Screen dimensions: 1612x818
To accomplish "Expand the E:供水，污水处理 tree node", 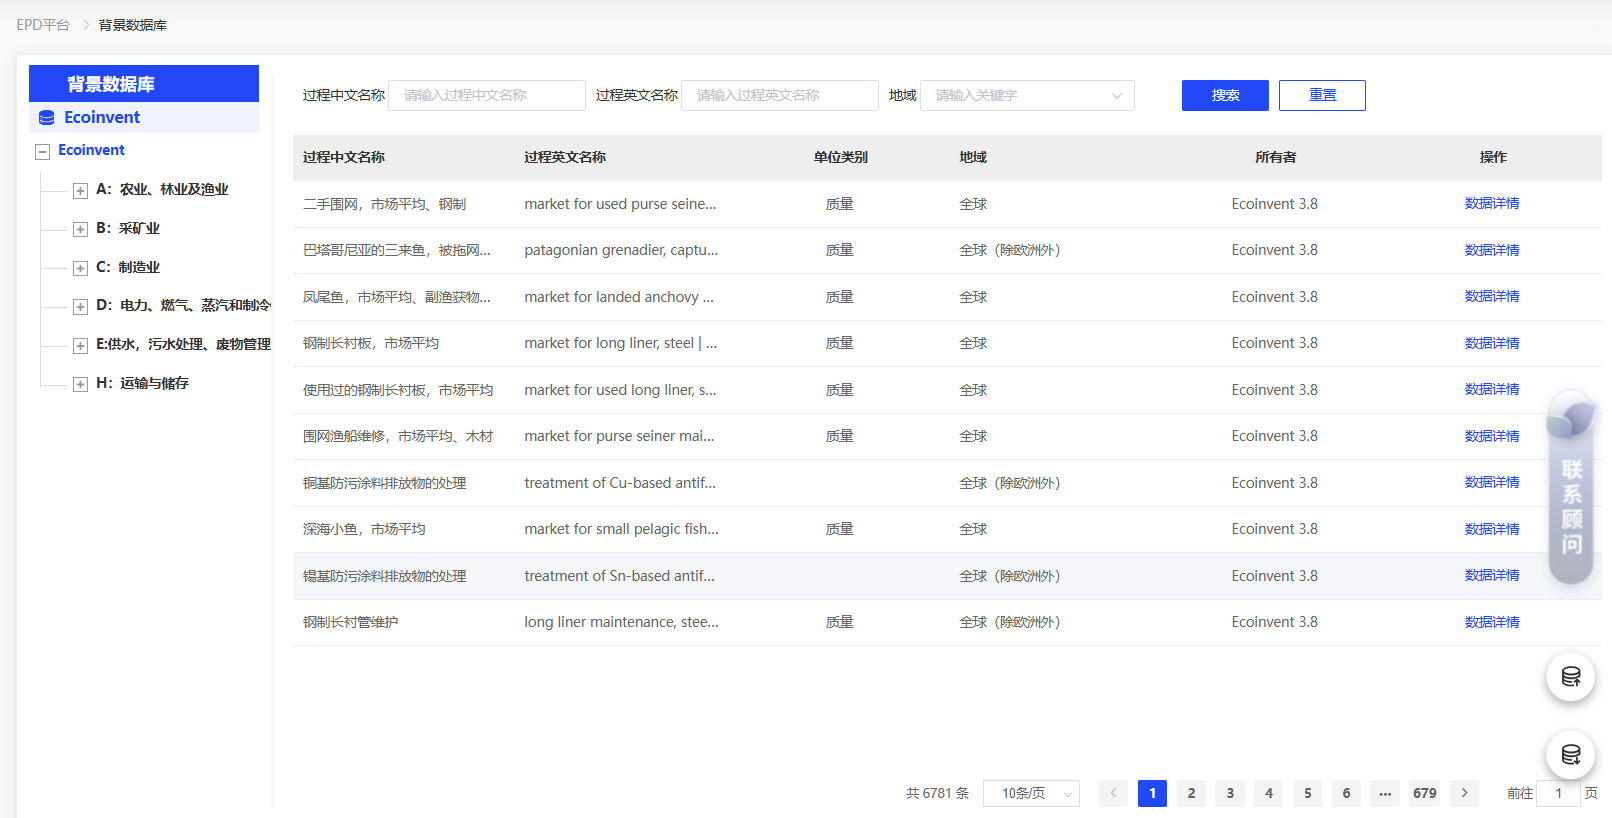I will (80, 346).
